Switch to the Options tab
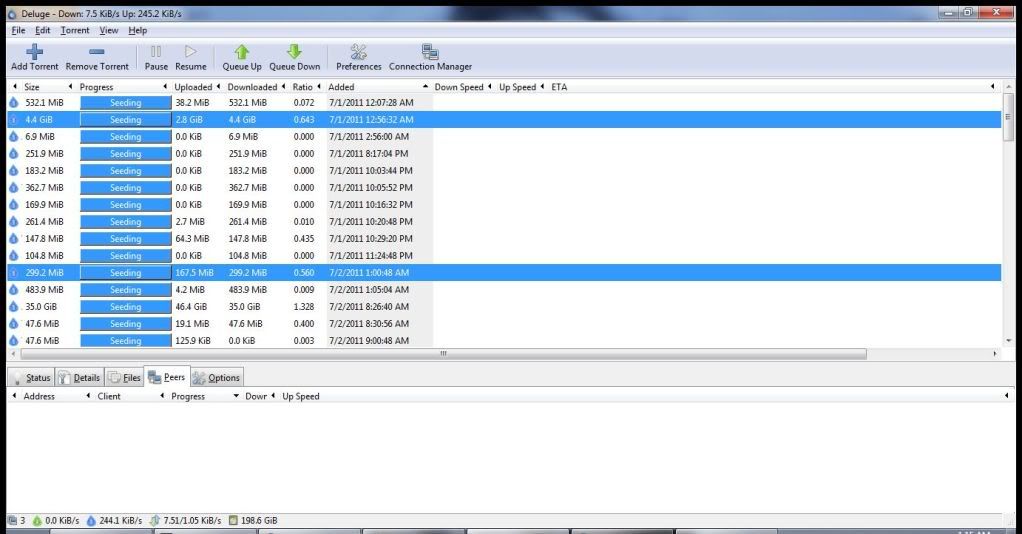This screenshot has height=534, width=1022. (x=217, y=378)
